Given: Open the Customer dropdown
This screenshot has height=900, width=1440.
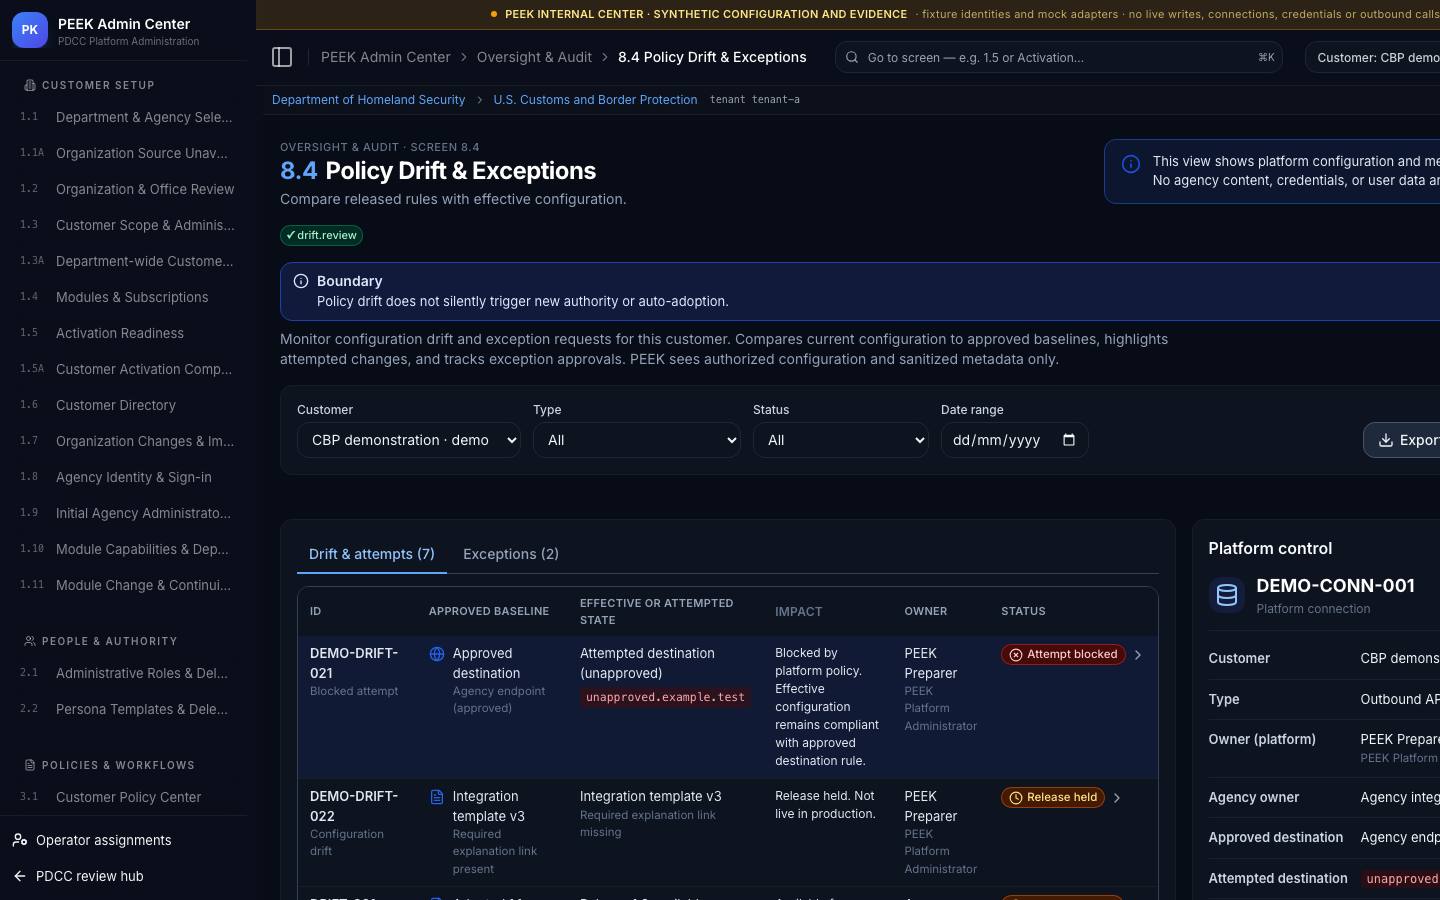Looking at the screenshot, I should click(x=409, y=440).
